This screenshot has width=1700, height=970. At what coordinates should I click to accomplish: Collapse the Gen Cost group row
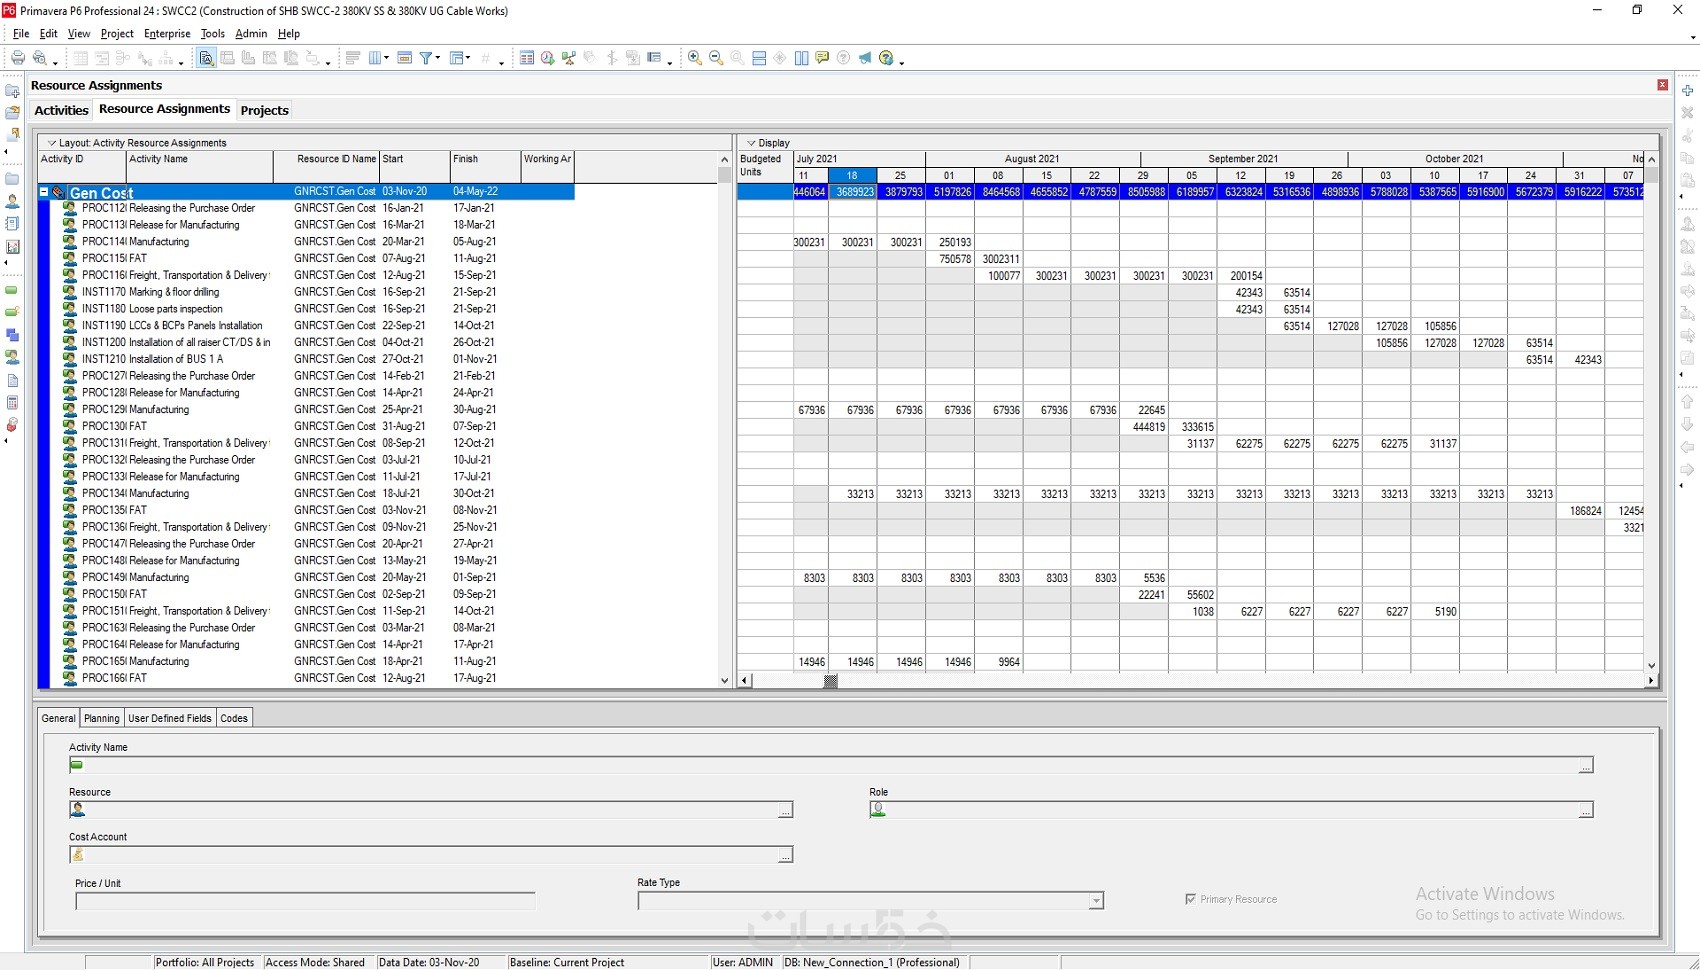44,192
